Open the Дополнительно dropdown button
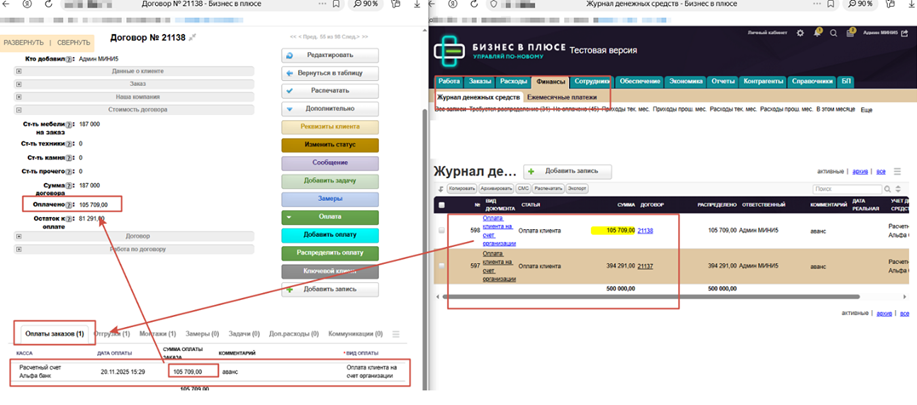This screenshot has height=405, width=917. click(x=331, y=108)
